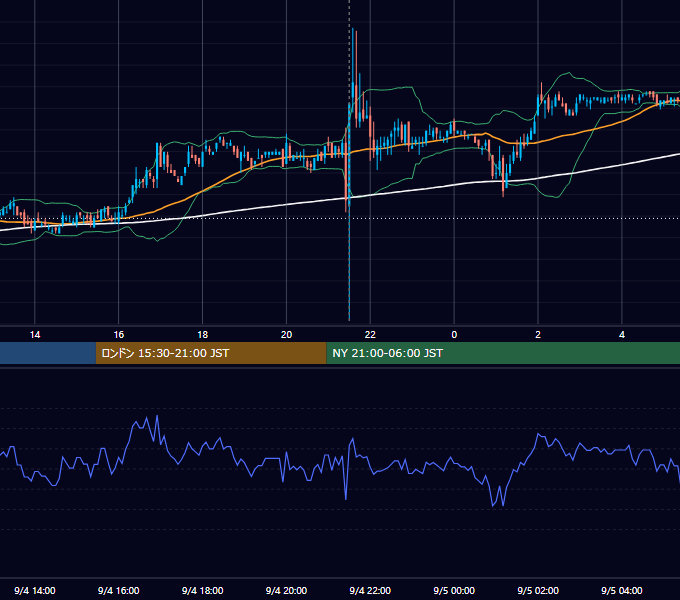Click the 14 hour axis label

pos(35,335)
